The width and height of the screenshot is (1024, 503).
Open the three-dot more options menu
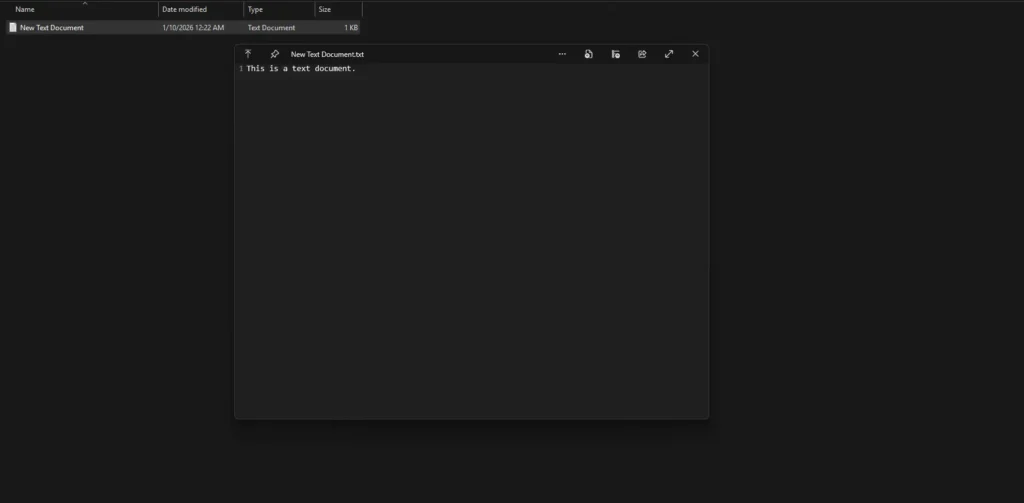562,54
